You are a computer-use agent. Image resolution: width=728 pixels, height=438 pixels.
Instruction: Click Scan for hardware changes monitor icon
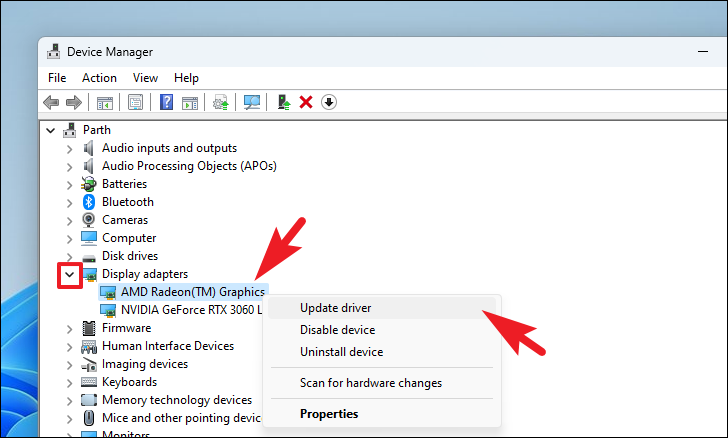tap(252, 102)
